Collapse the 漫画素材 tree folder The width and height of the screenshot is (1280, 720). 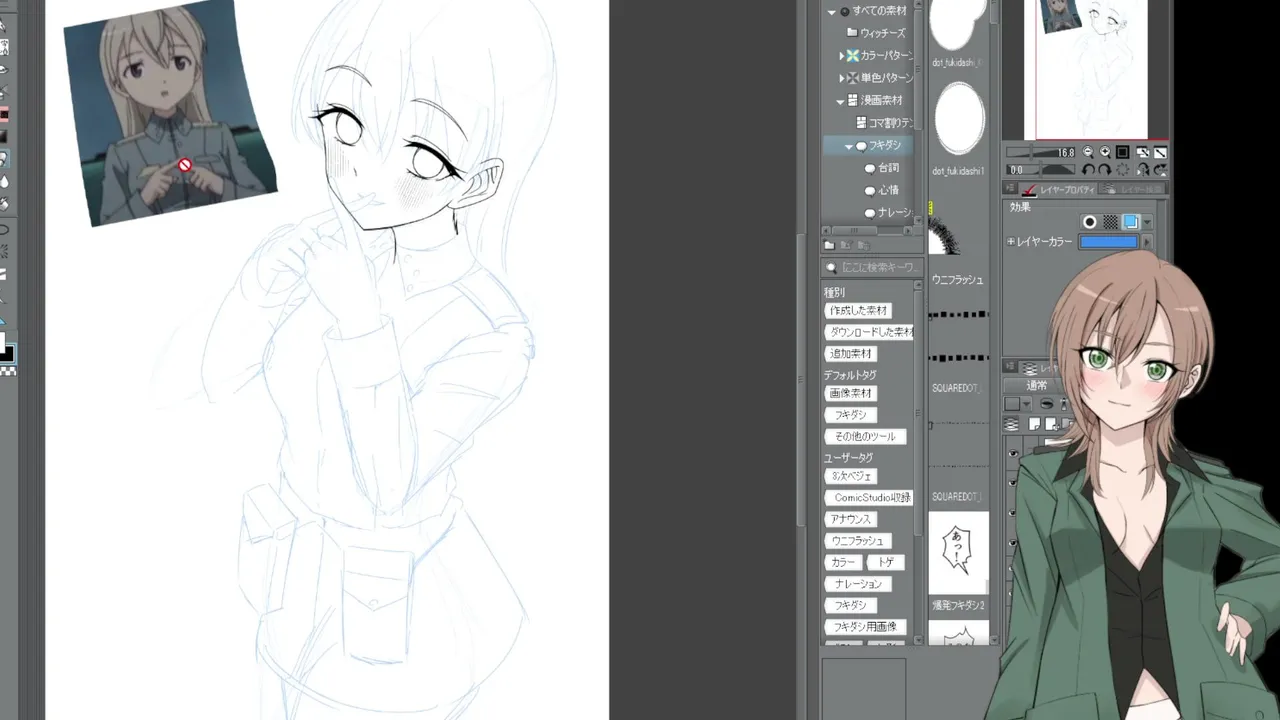841,101
